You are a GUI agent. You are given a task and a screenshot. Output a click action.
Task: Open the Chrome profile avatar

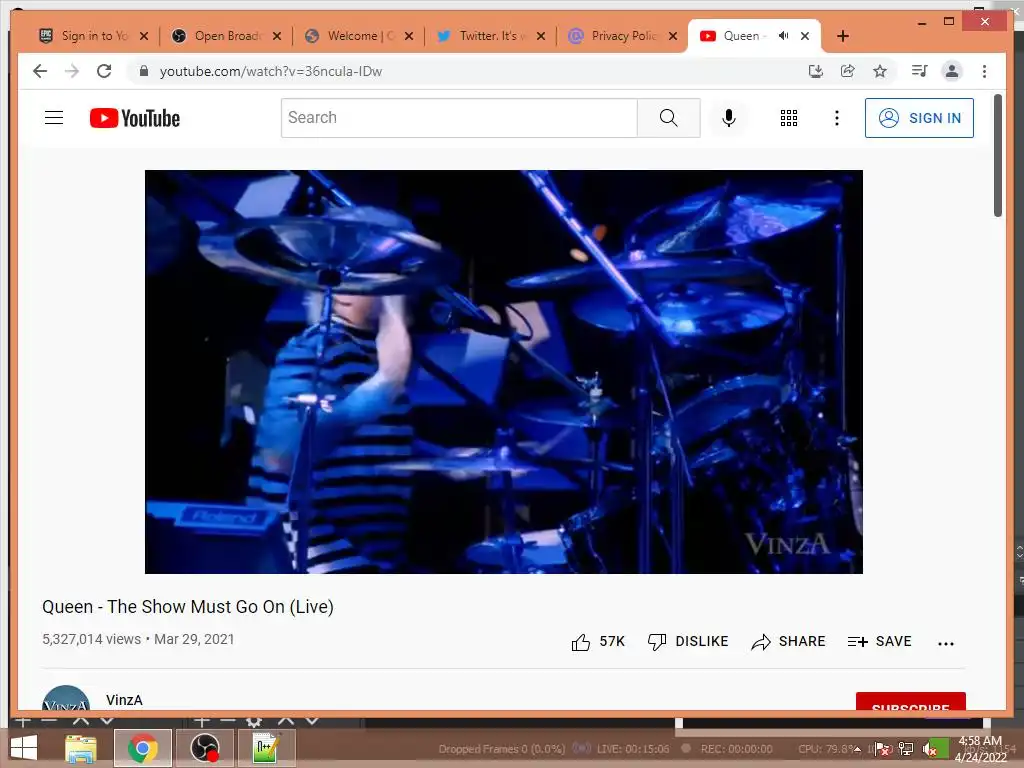point(952,71)
